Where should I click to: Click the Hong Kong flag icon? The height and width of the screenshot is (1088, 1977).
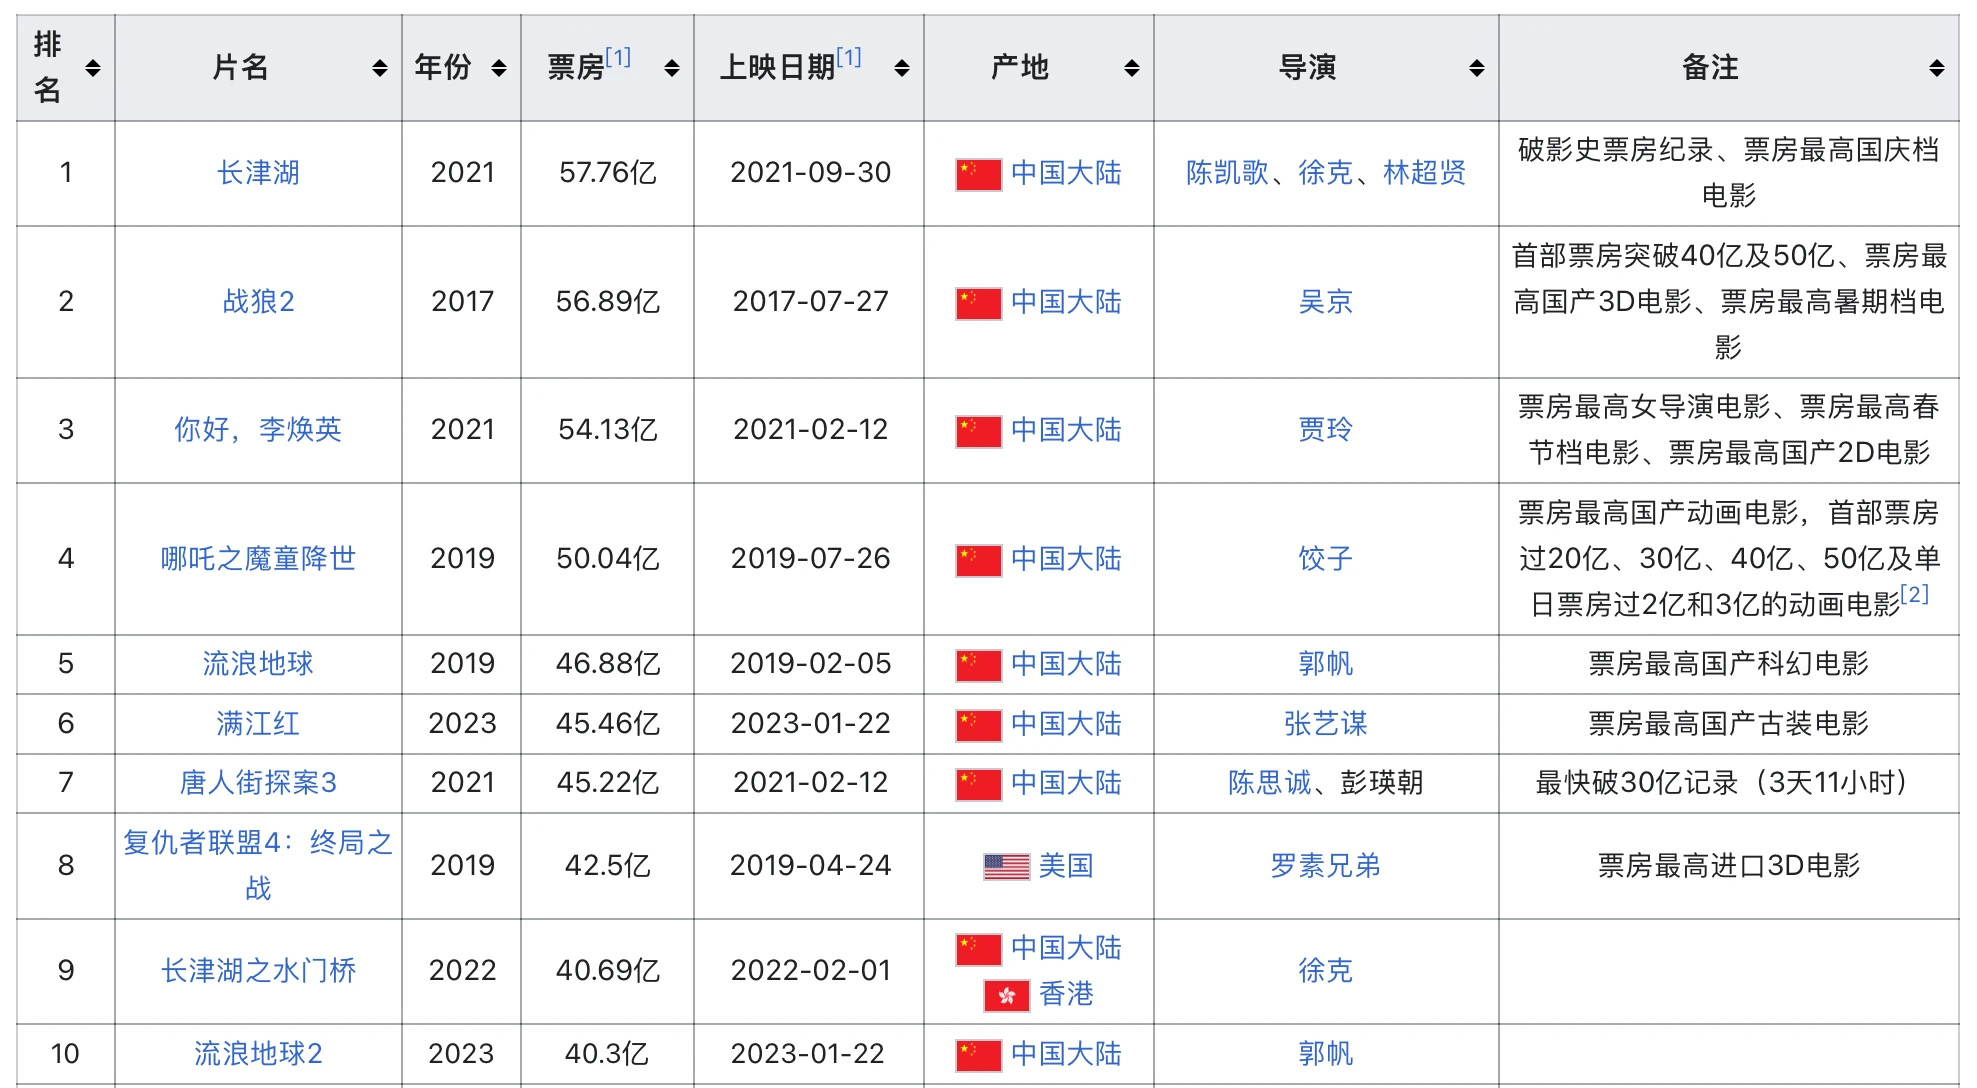point(1006,995)
